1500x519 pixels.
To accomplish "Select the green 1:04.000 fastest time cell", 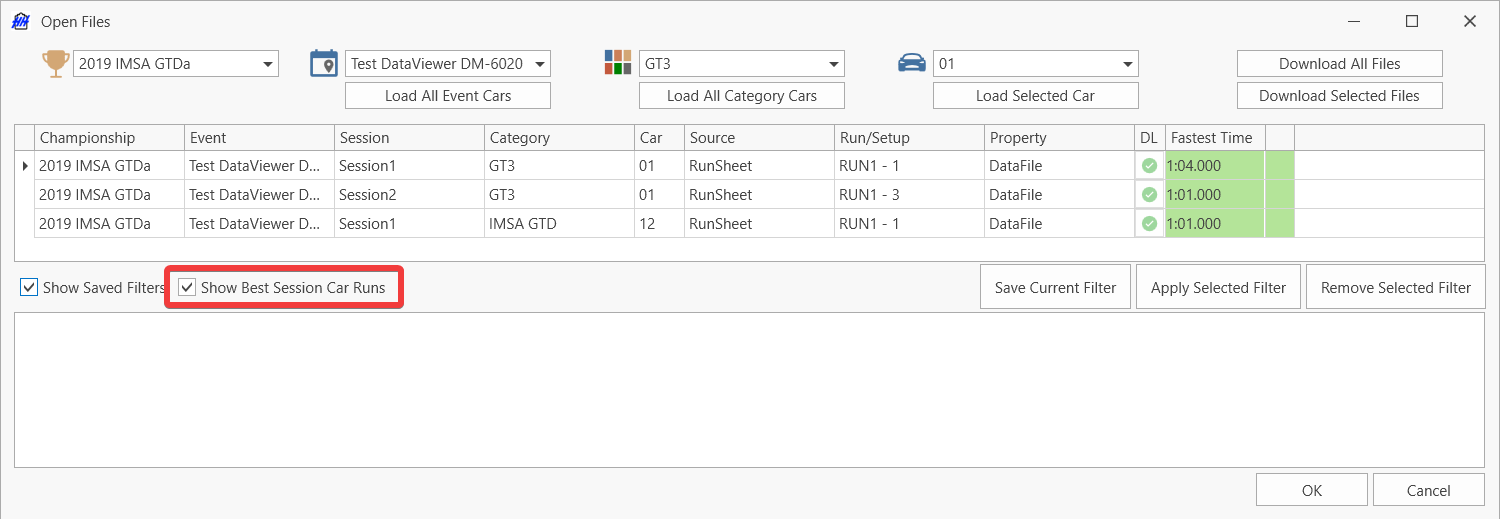I will click(x=1214, y=166).
